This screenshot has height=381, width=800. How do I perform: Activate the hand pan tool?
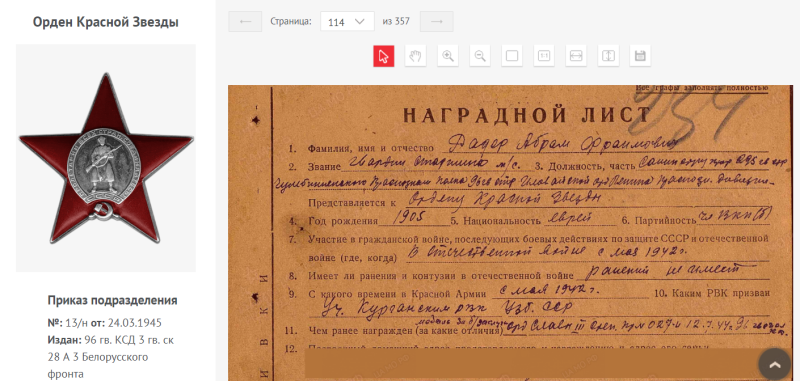pyautogui.click(x=416, y=56)
